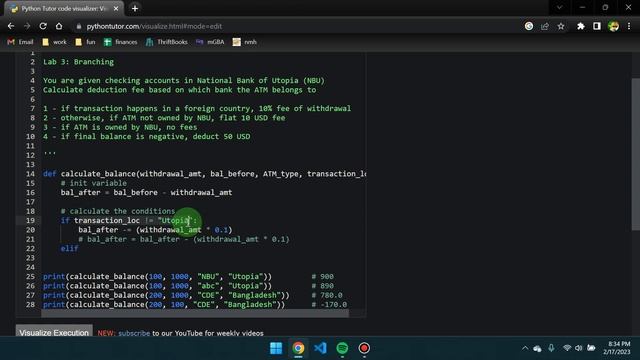640x360 pixels.
Task: Close the Python Tutor tab
Action: (x=116, y=8)
